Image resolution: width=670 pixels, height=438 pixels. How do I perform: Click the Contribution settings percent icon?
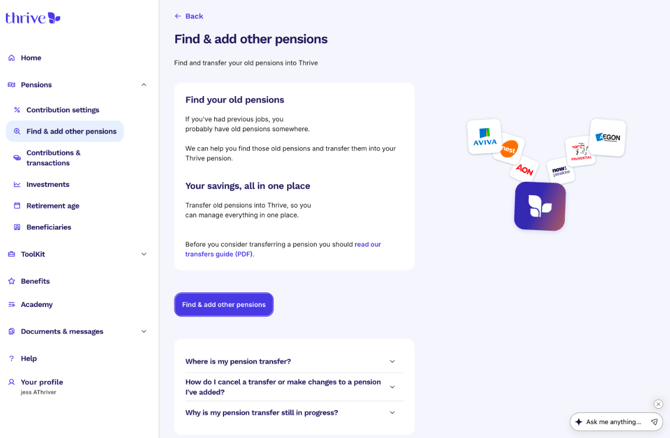(x=17, y=110)
